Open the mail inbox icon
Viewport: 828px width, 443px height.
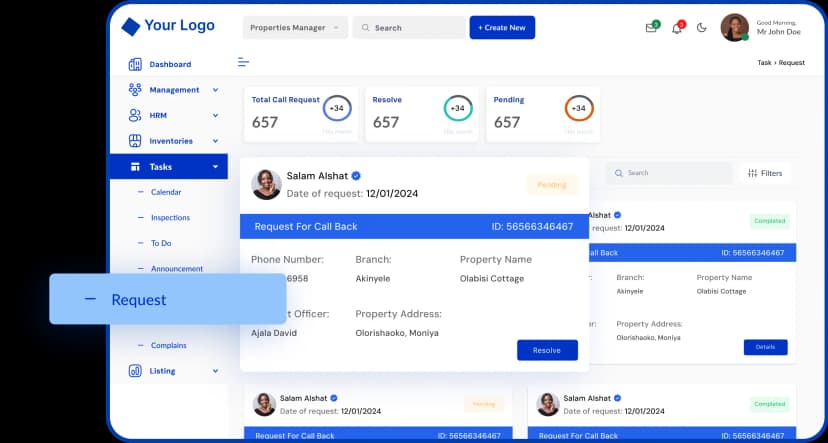(x=651, y=28)
